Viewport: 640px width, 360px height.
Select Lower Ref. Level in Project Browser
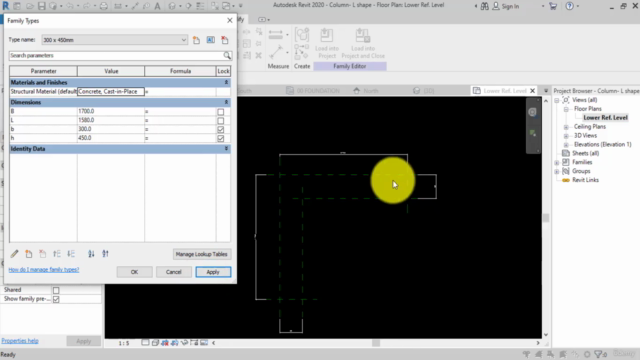click(605, 118)
